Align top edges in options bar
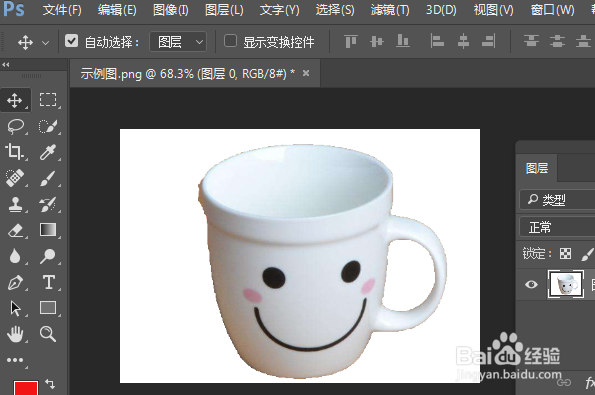The image size is (595, 395). click(351, 41)
